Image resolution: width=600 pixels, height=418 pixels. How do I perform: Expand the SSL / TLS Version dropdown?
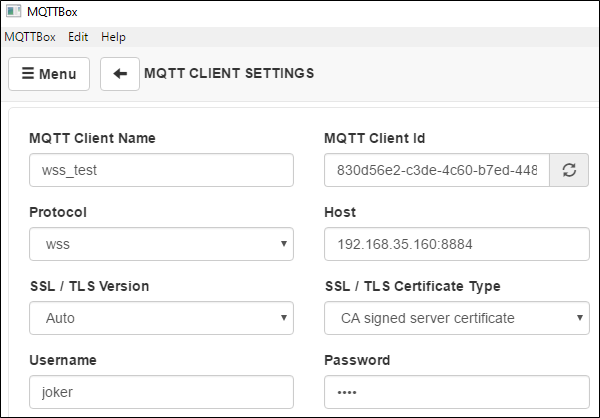(x=161, y=318)
